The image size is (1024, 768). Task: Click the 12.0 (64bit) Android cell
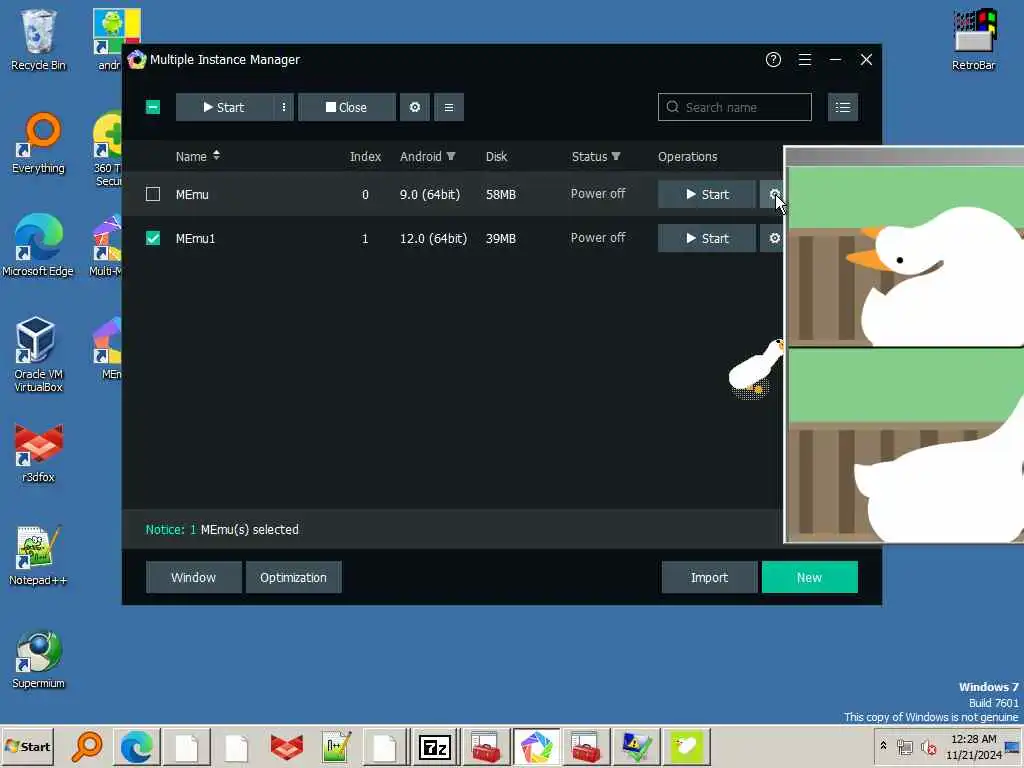(434, 238)
